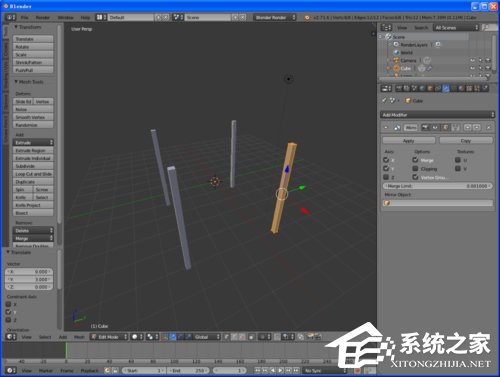Toggle the Clipping option checkbox

(415, 168)
